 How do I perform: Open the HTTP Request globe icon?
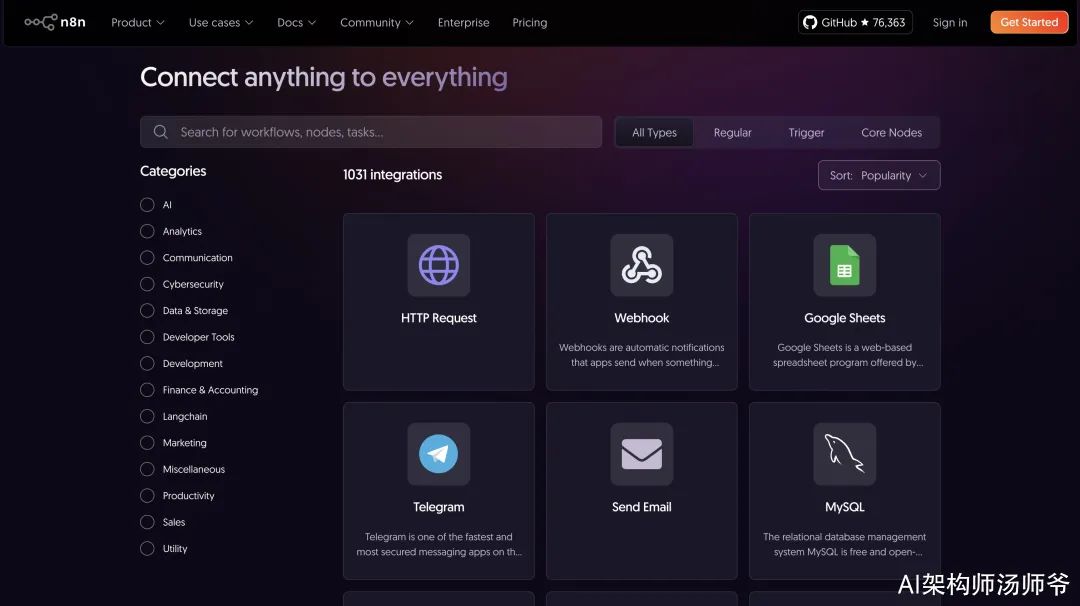(439, 265)
